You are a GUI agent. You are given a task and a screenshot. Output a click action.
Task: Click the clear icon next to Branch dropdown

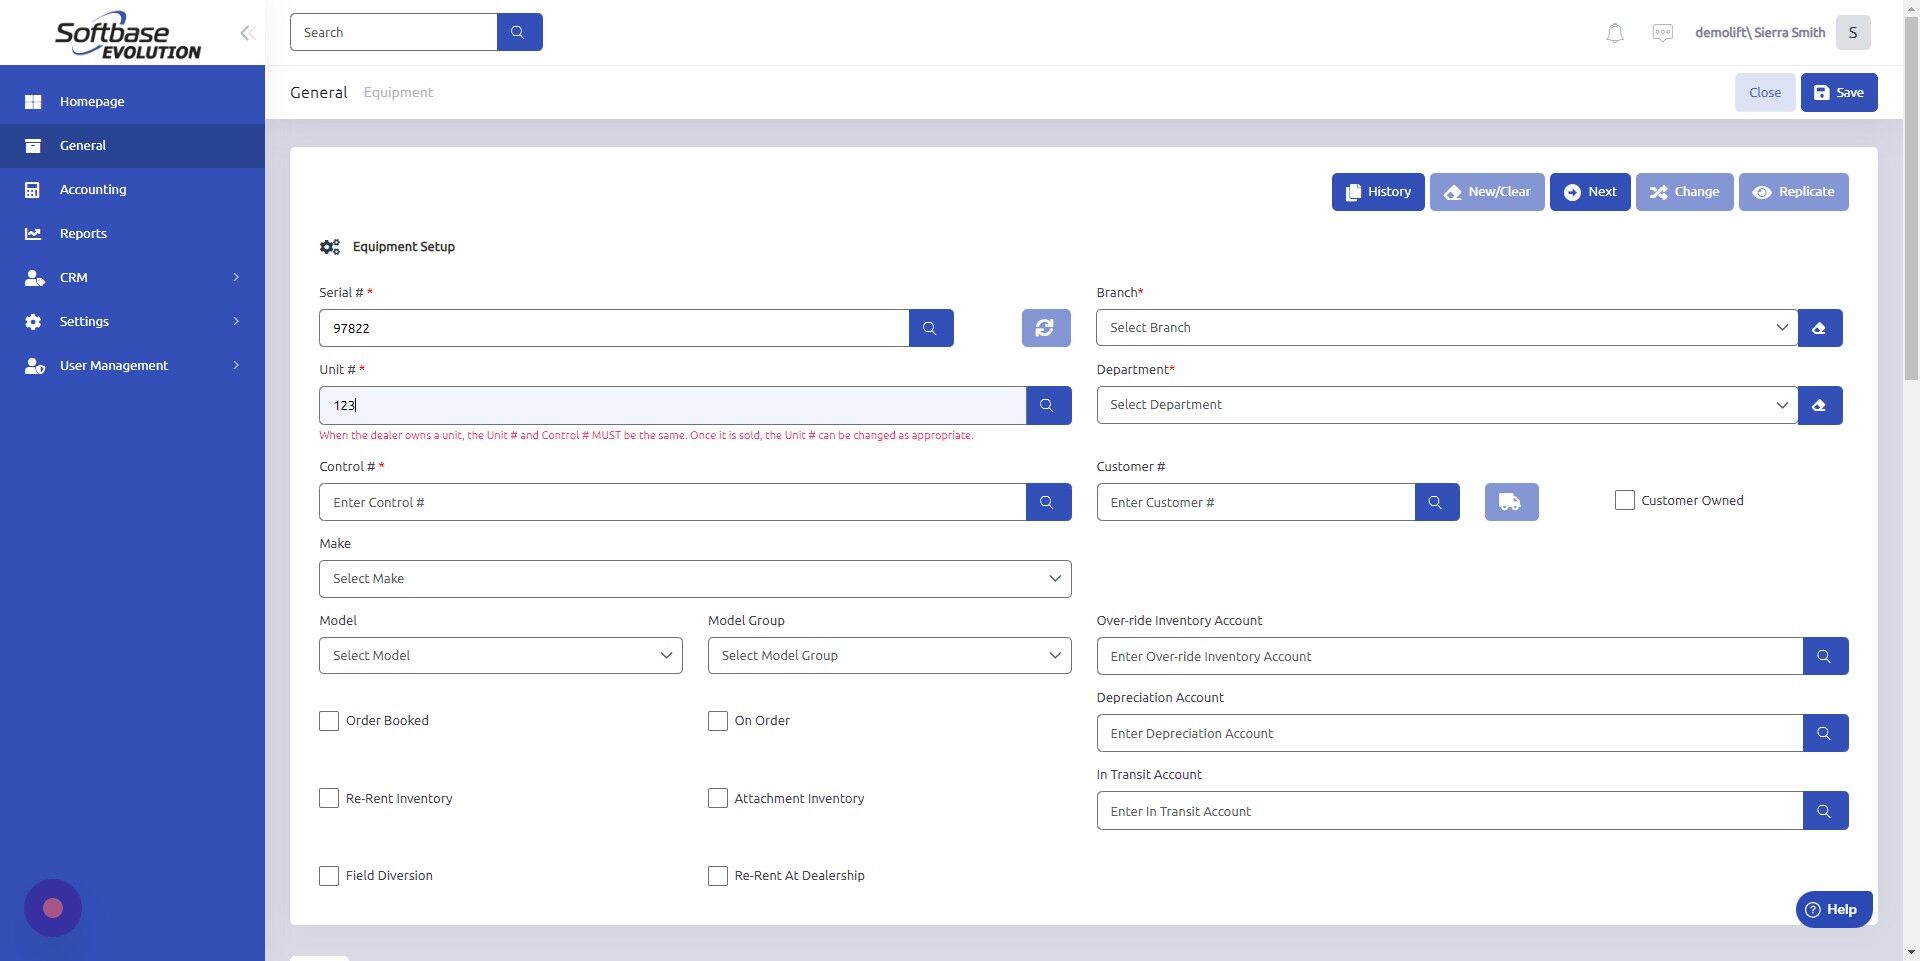[x=1819, y=327]
